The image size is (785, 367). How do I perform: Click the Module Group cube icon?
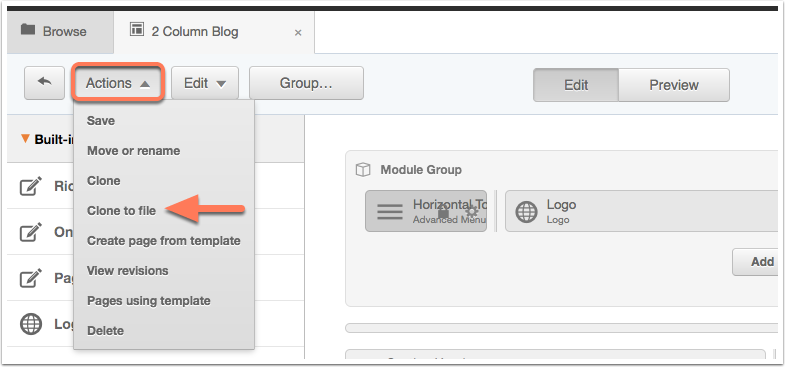tap(362, 170)
